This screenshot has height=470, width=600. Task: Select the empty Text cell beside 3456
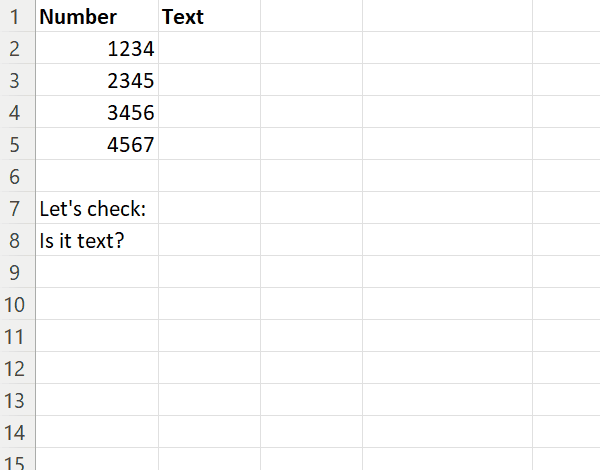click(208, 112)
